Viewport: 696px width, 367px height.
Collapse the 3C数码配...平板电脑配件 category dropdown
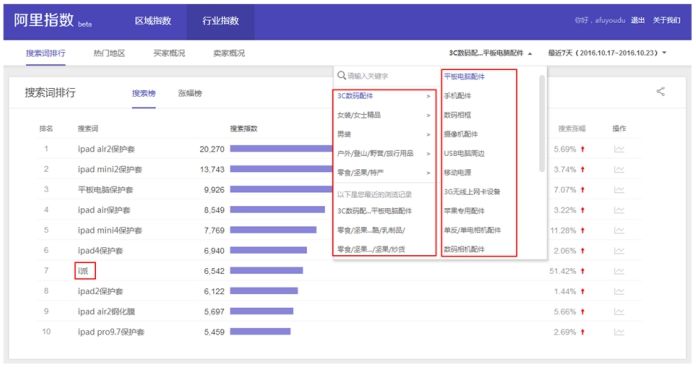click(x=490, y=53)
